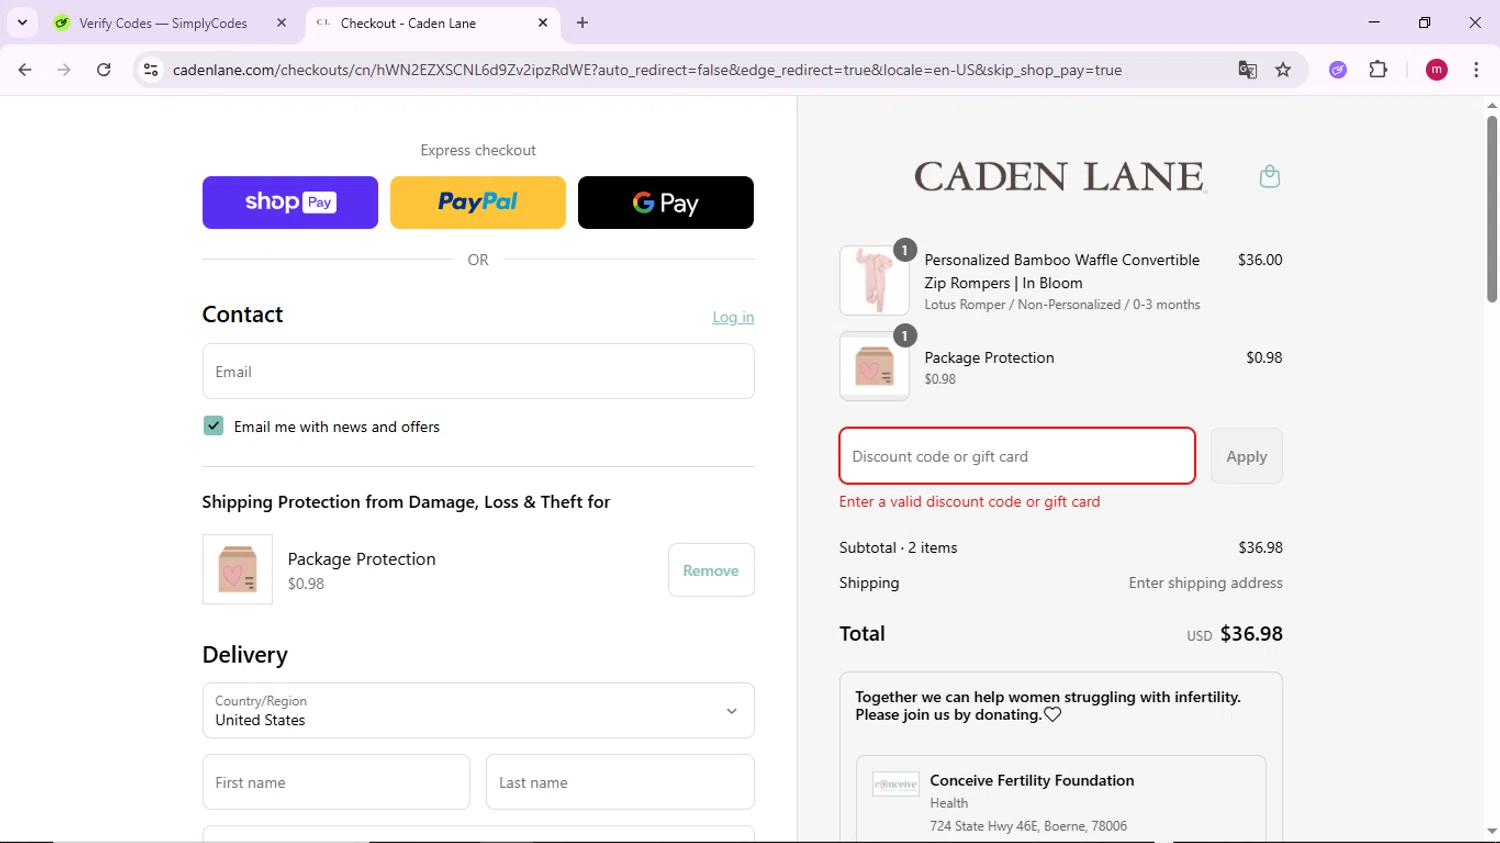The height and width of the screenshot is (843, 1500).
Task: Uncheck Email me with news and offers
Action: click(x=213, y=426)
